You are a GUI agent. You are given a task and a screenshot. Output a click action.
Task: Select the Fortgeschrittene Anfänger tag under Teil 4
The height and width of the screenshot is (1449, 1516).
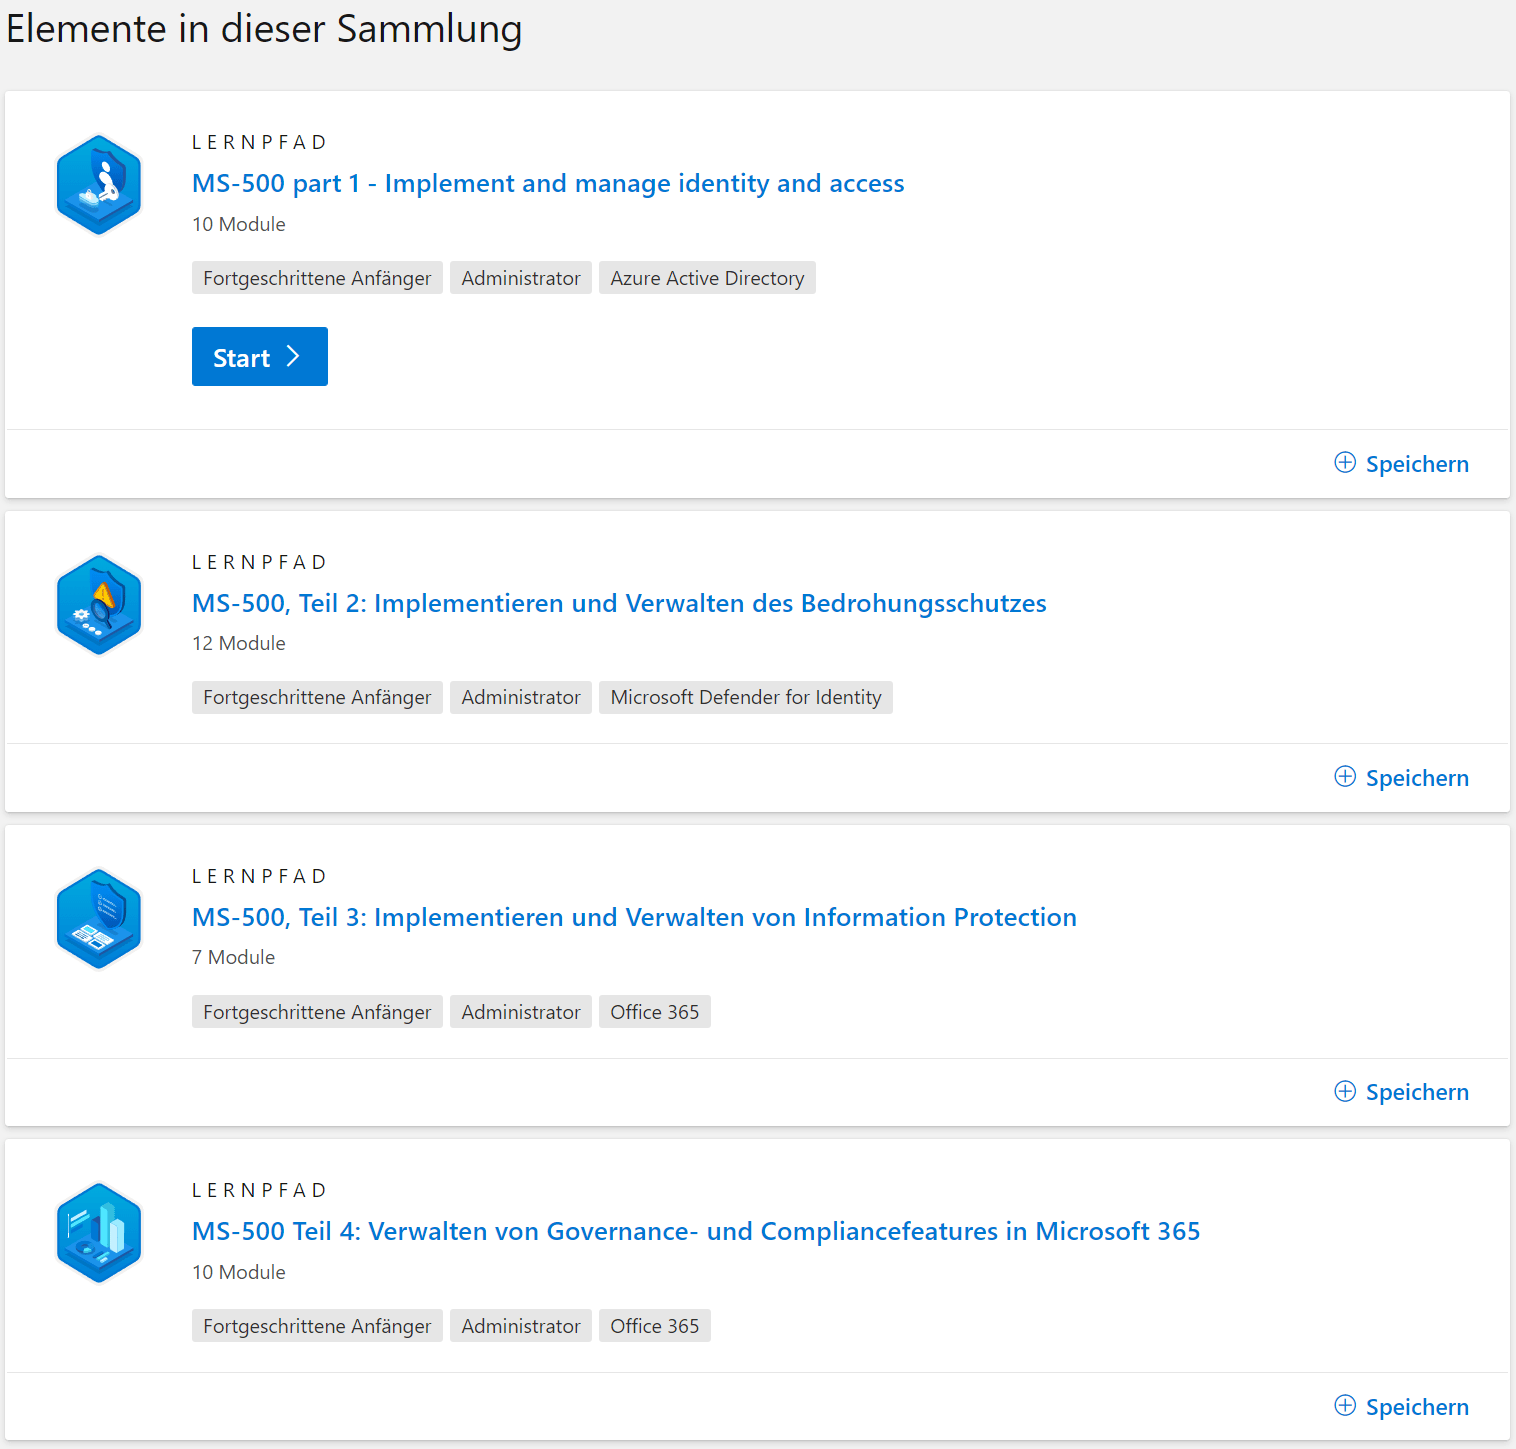pos(317,1325)
